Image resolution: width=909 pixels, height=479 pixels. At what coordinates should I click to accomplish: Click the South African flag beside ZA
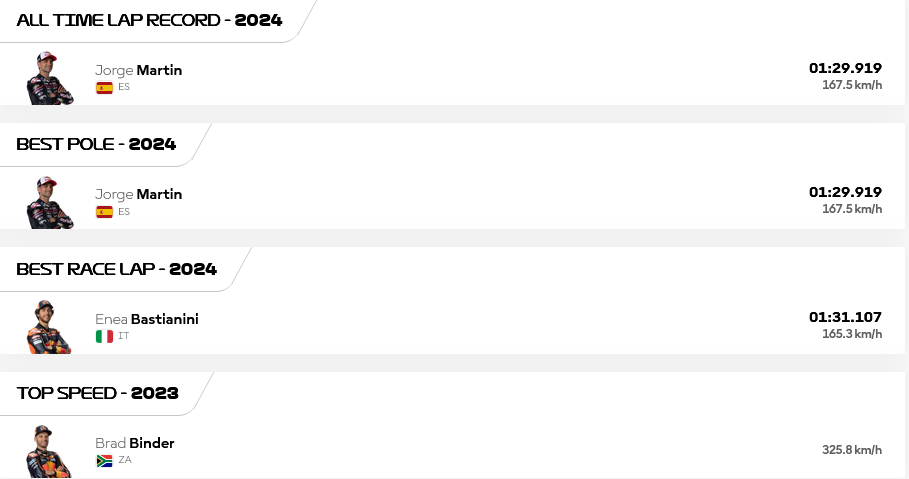tap(104, 460)
